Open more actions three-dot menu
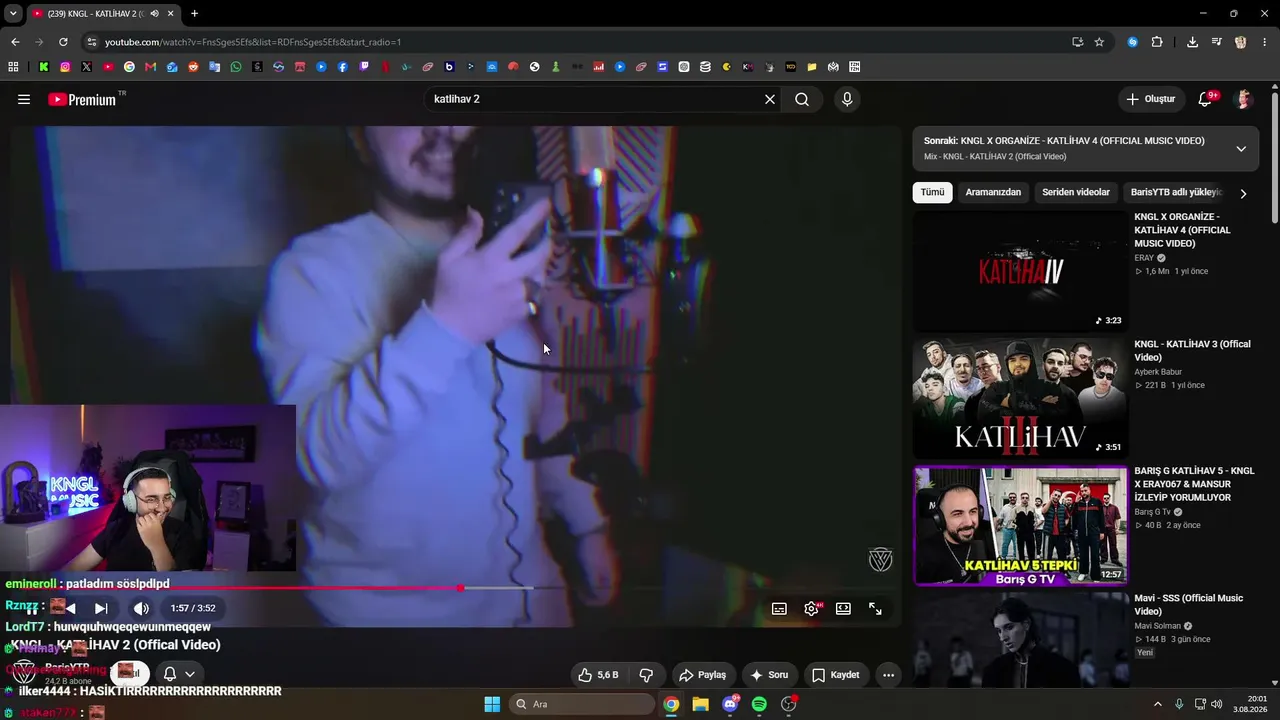This screenshot has height=720, width=1280. (x=888, y=675)
